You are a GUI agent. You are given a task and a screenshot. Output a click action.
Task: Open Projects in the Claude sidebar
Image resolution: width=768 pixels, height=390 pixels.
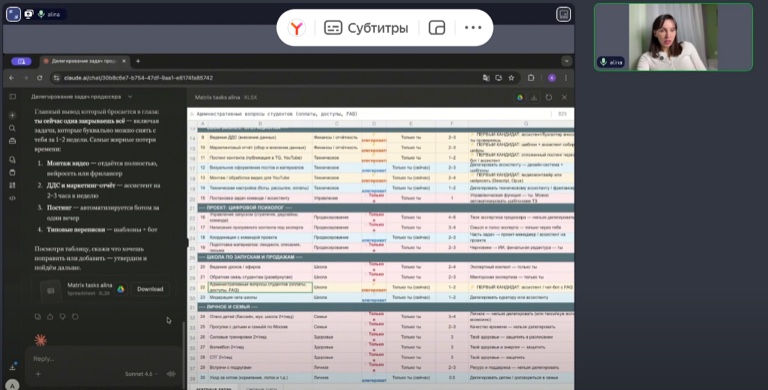[x=12, y=172]
